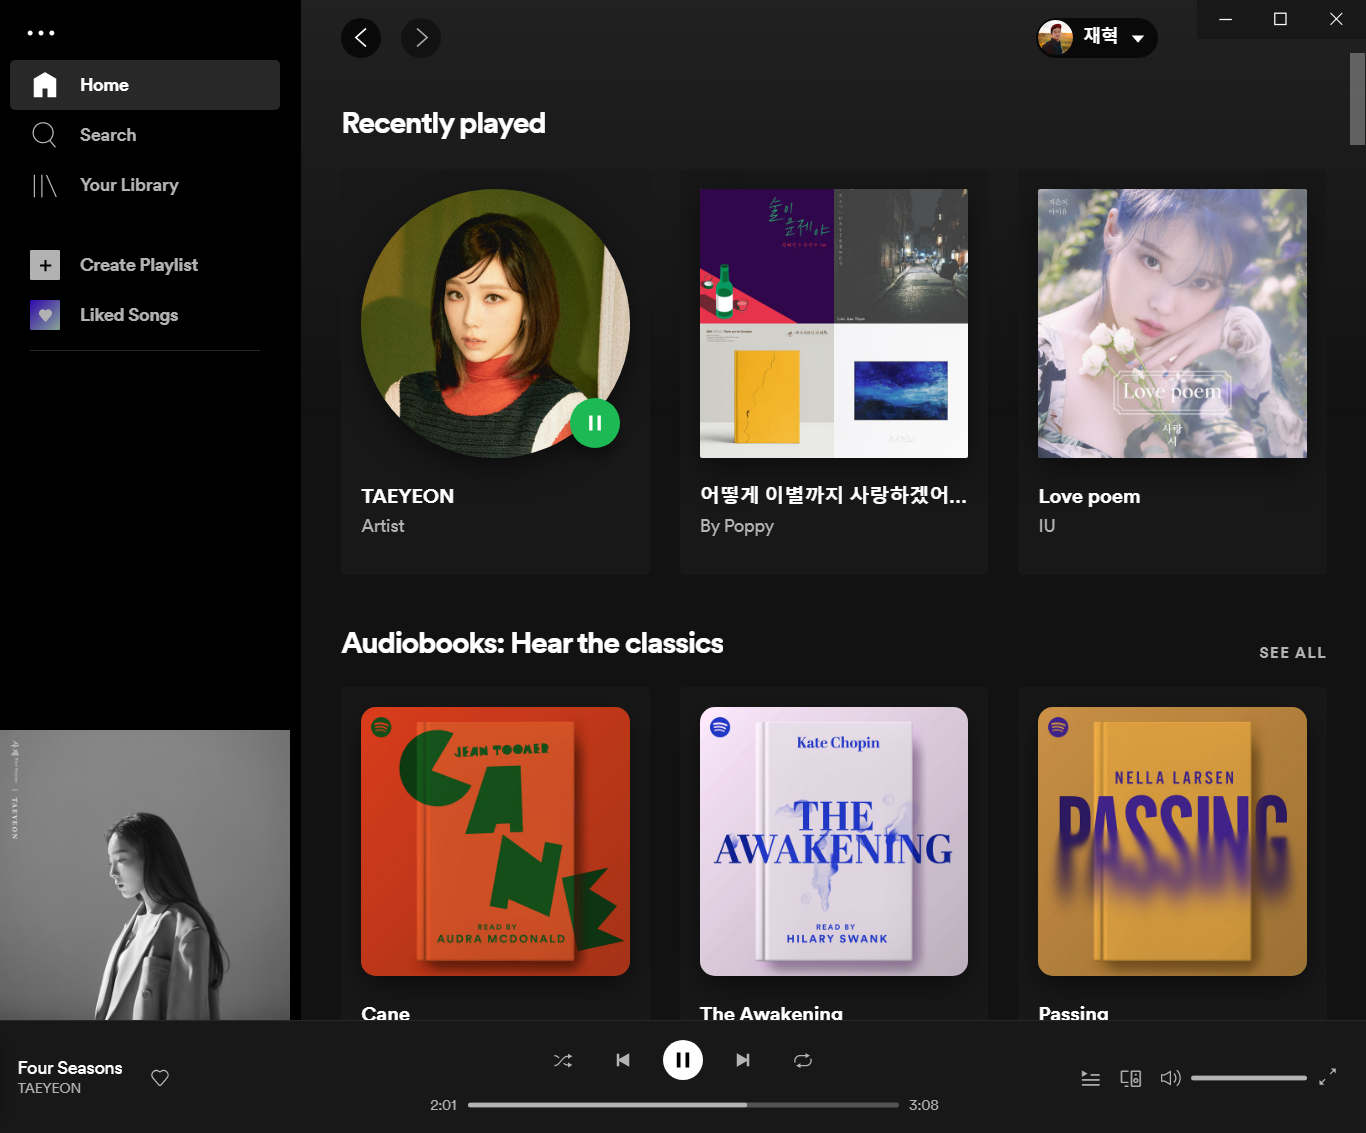Image resolution: width=1366 pixels, height=1133 pixels.
Task: Click the Home house icon
Action: (45, 85)
